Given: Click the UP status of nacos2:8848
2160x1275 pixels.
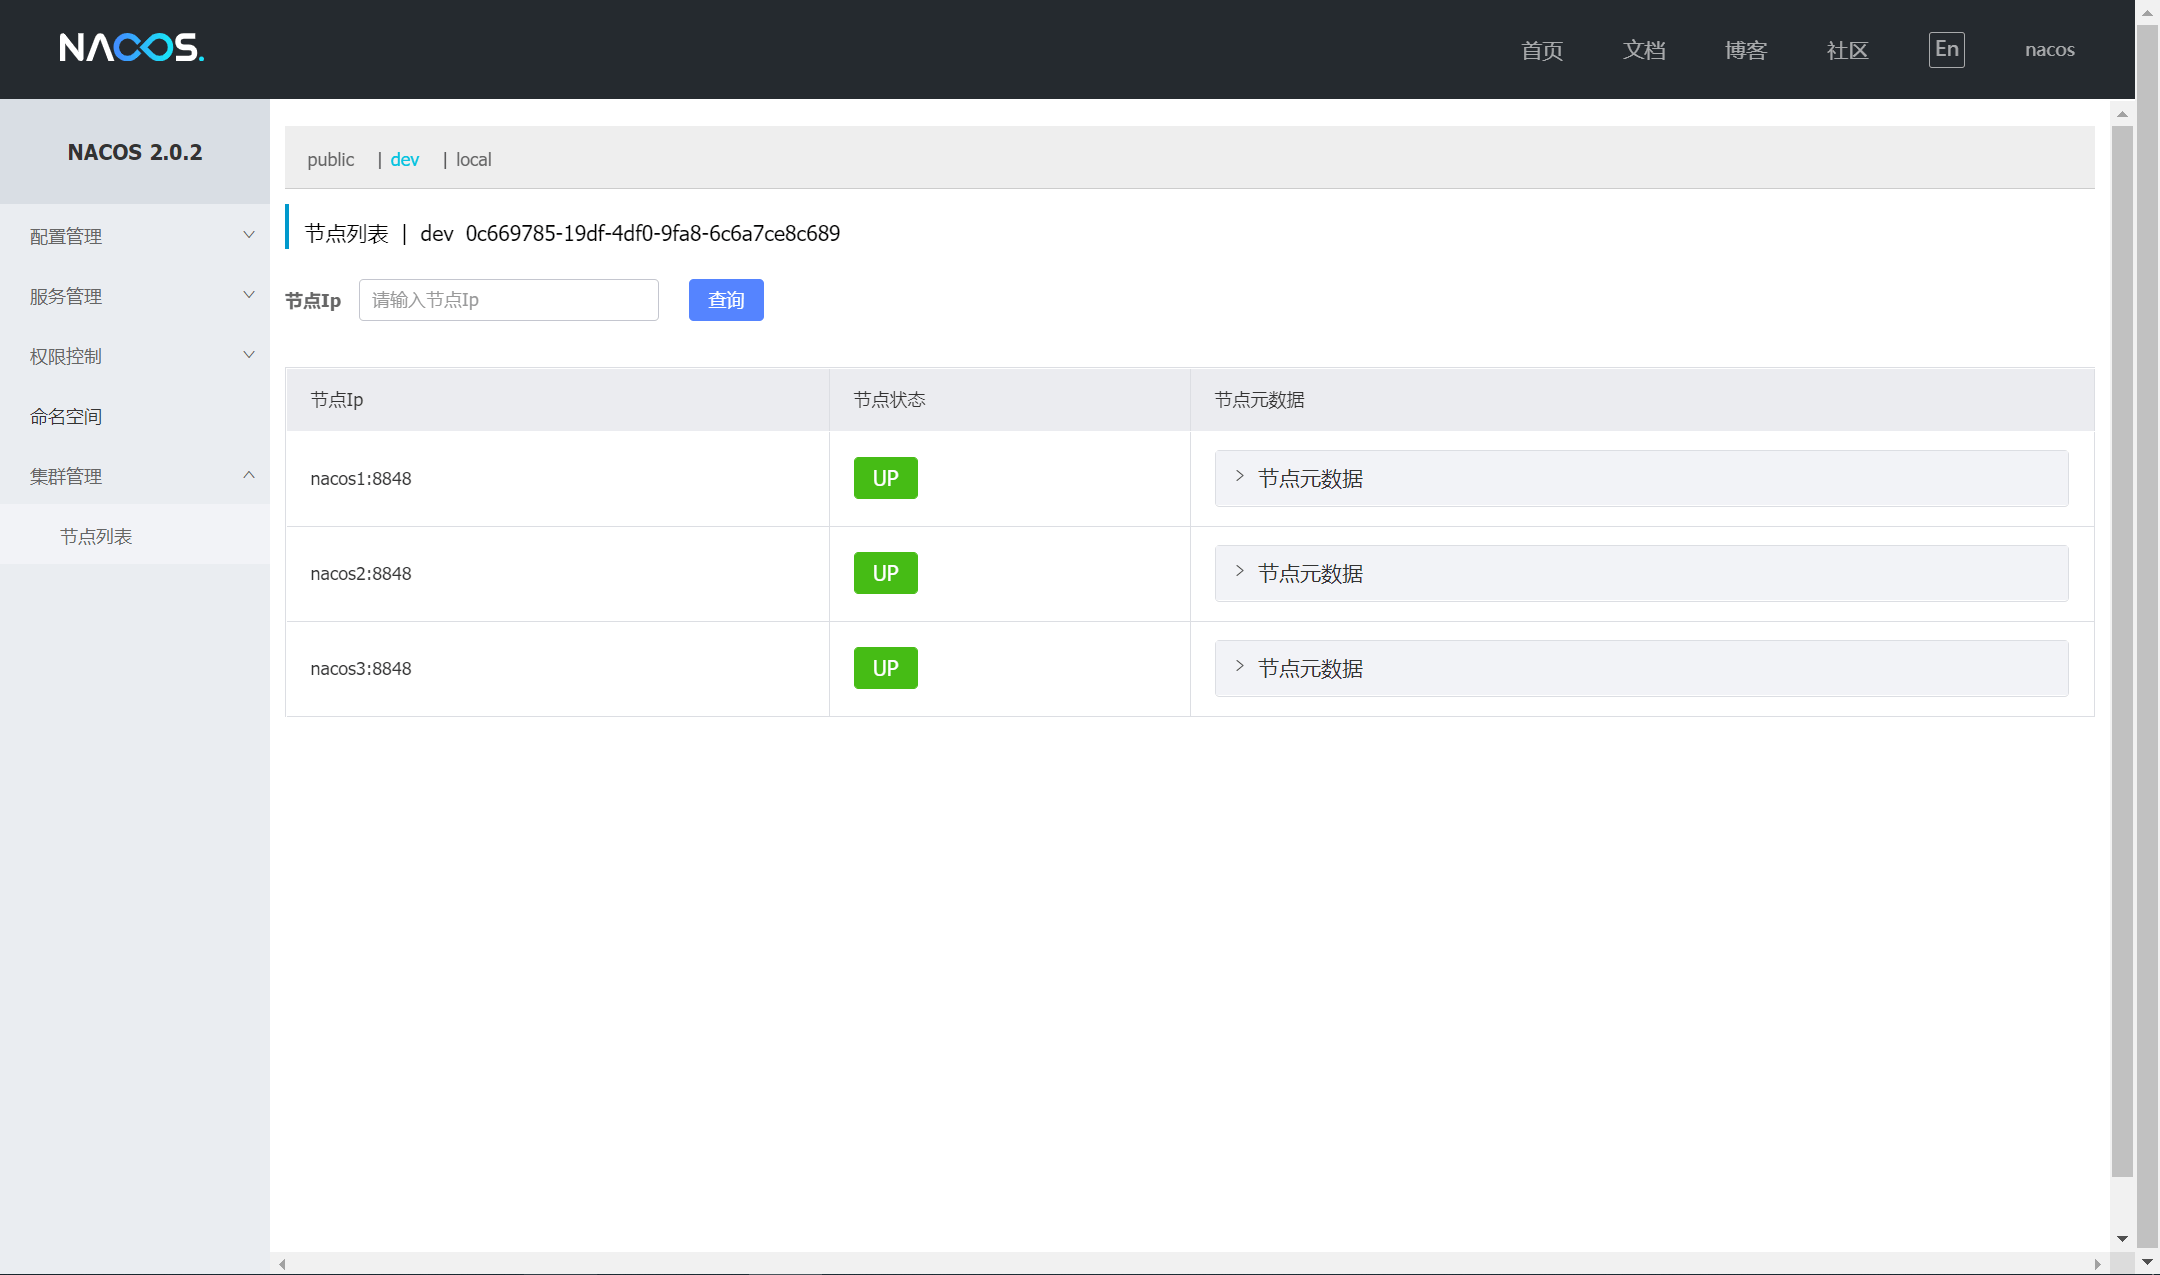Looking at the screenshot, I should (886, 573).
